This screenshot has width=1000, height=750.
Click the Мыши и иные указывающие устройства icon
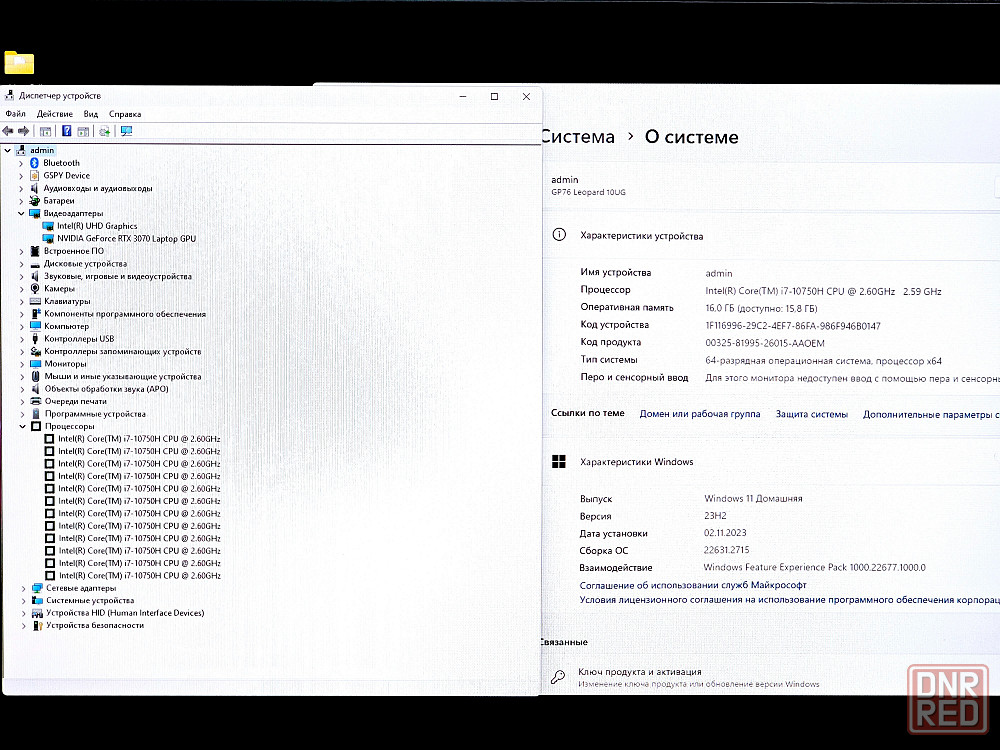(35, 376)
